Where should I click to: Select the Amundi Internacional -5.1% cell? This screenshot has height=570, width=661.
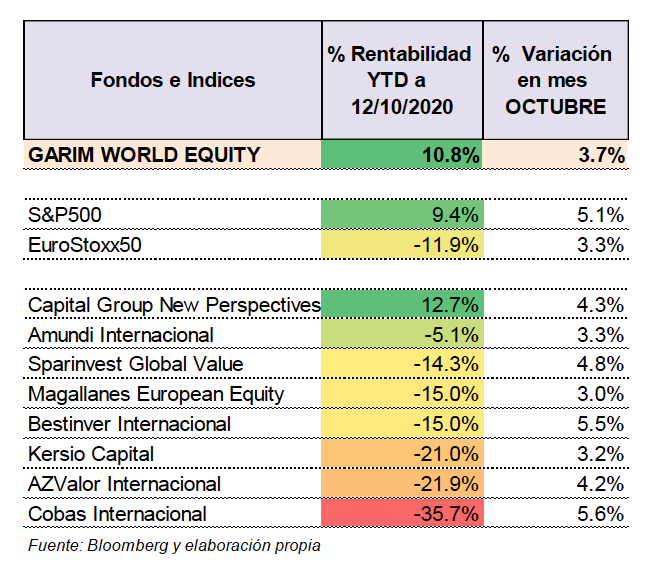tap(402, 334)
